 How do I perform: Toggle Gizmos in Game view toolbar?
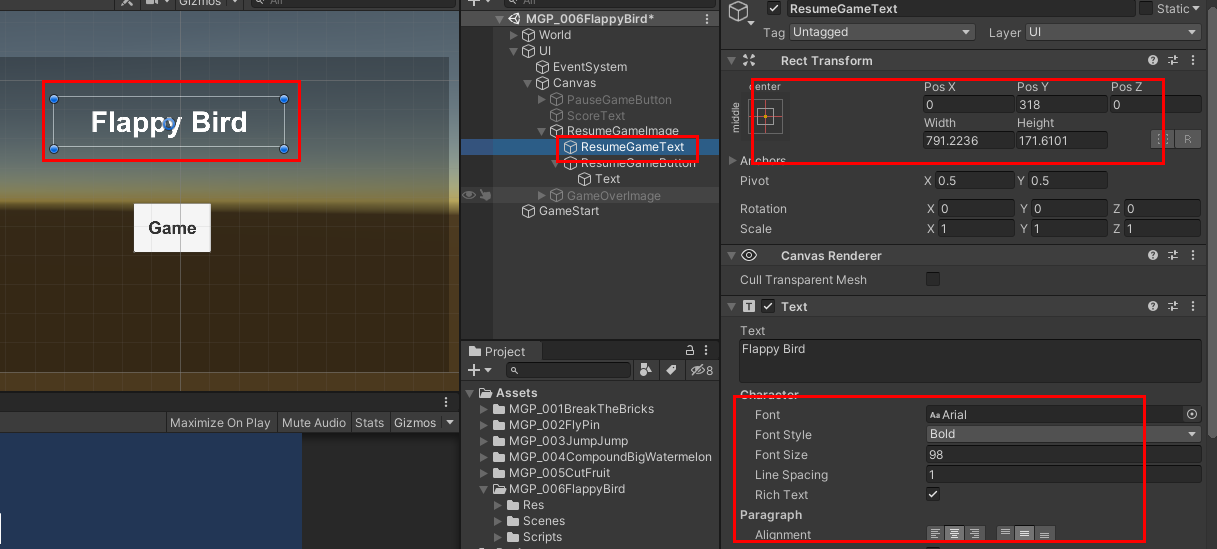(x=415, y=423)
